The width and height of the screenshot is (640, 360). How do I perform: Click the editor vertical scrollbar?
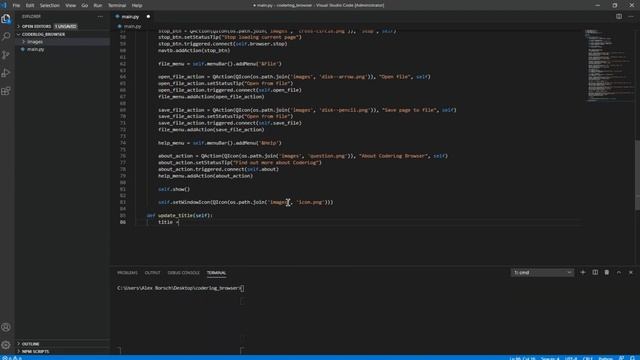[x=637, y=176]
